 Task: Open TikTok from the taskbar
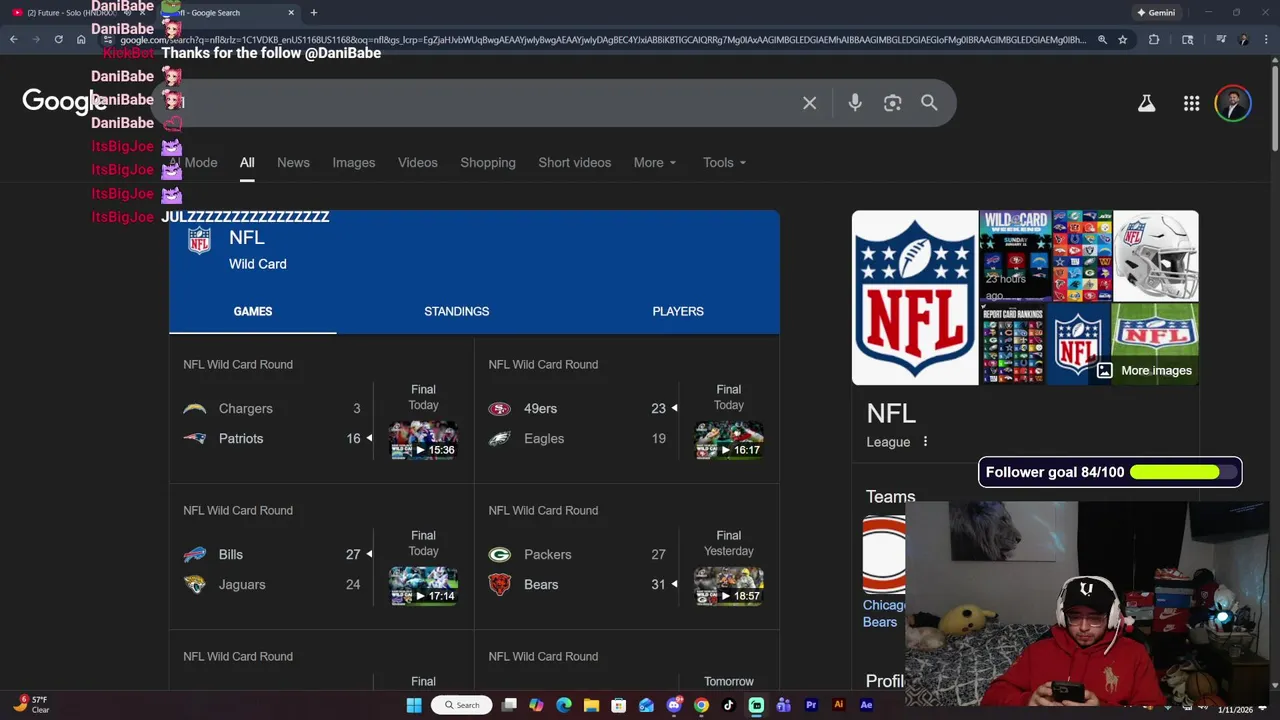(x=728, y=705)
